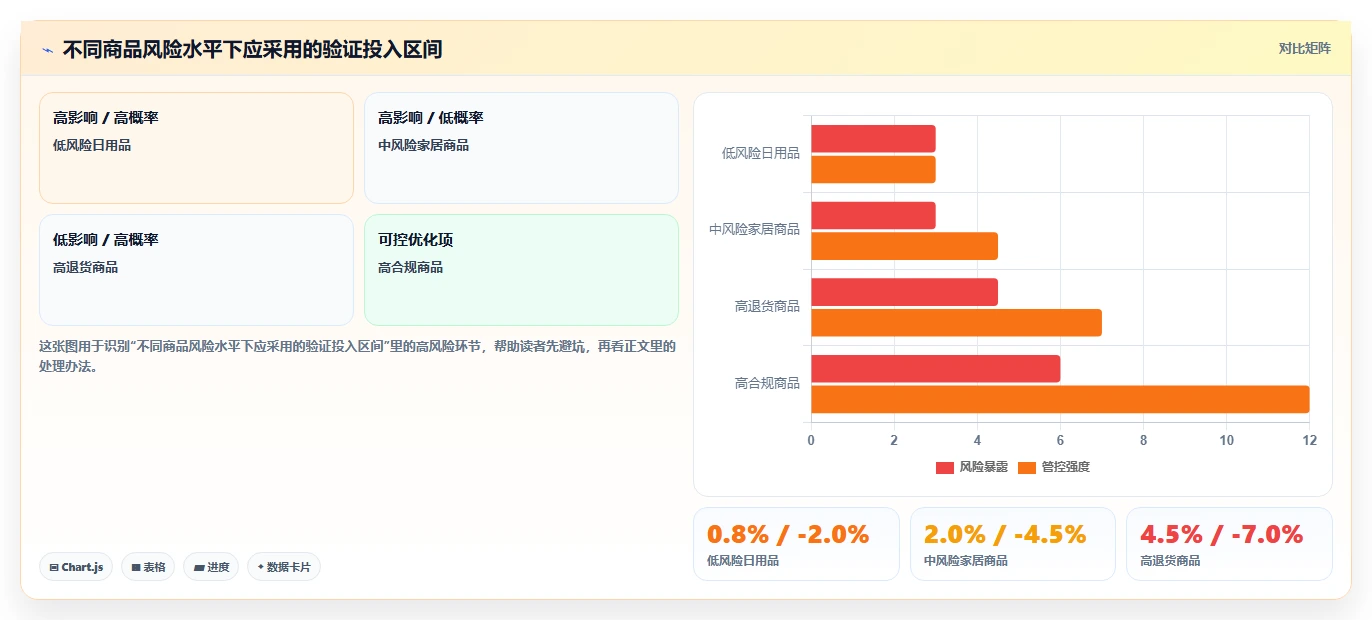
Task: Click the 低风险日用品 y-axis label
Action: 761,153
